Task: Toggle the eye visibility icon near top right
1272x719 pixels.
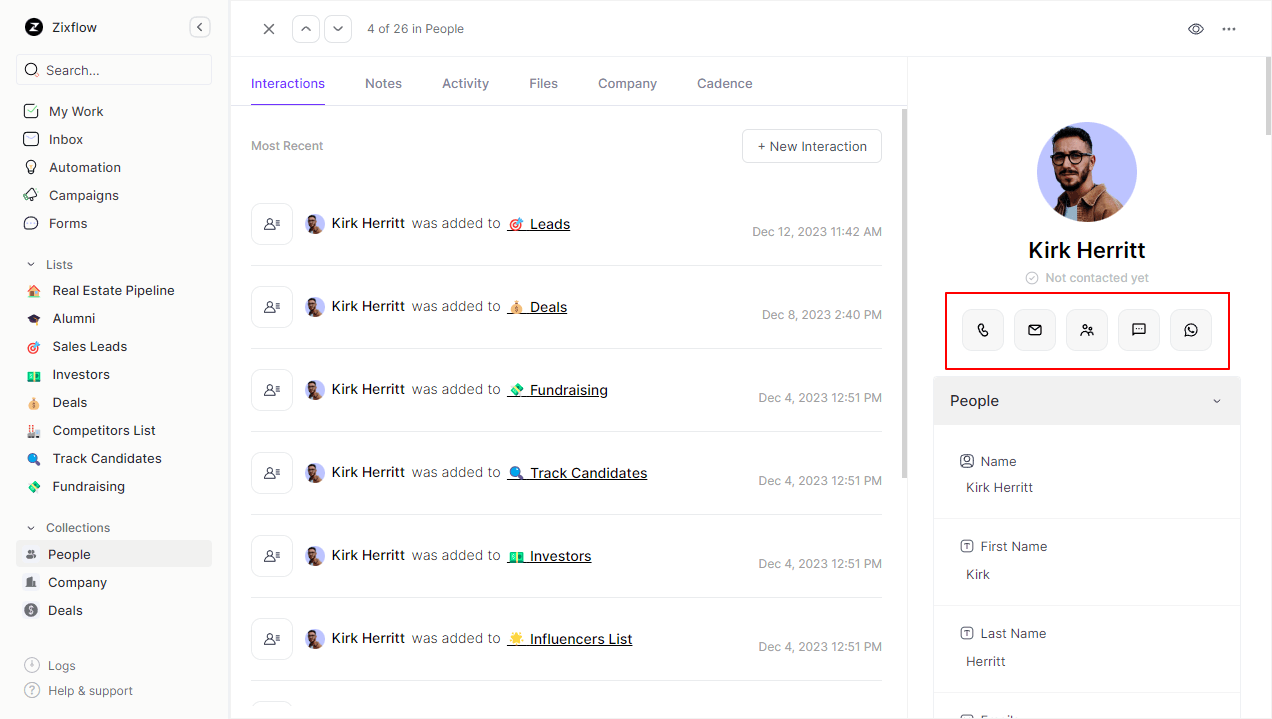Action: click(x=1195, y=29)
